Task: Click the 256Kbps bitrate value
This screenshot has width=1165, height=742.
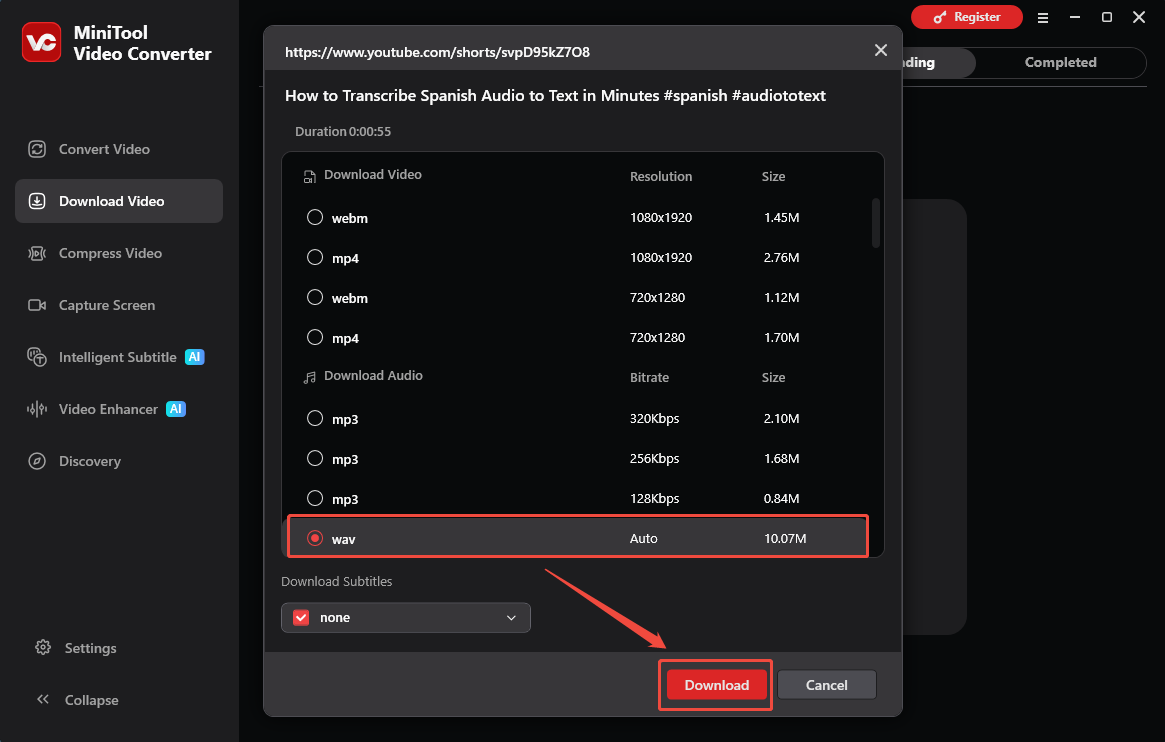Action: 655,458
